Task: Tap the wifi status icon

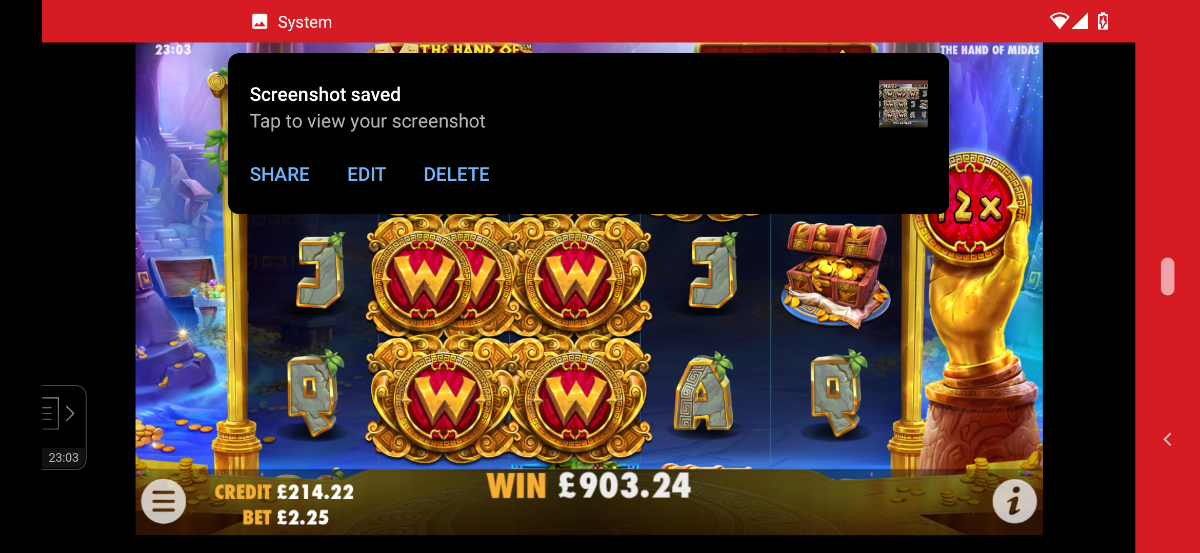Action: [x=1059, y=21]
